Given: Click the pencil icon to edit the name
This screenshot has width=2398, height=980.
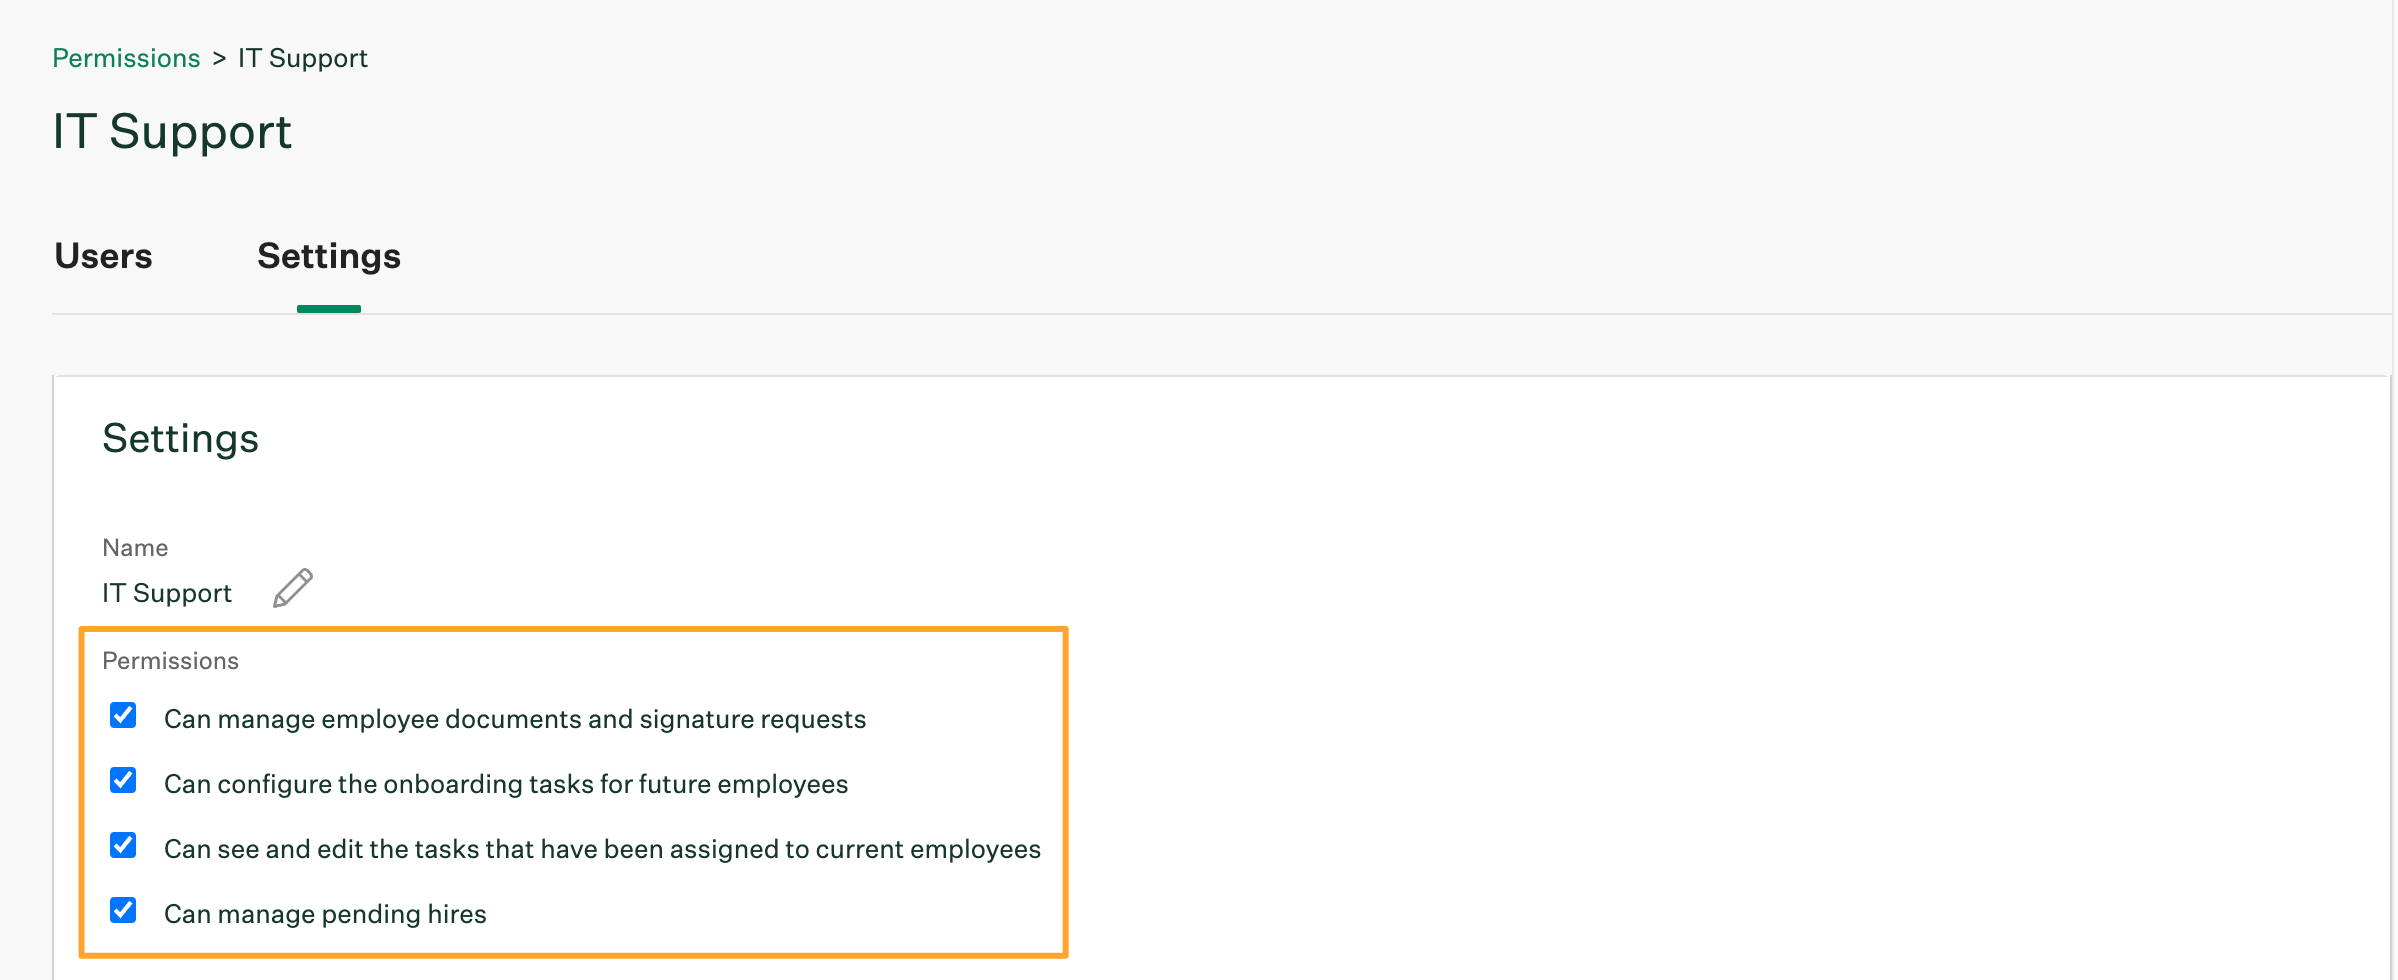Looking at the screenshot, I should (293, 588).
